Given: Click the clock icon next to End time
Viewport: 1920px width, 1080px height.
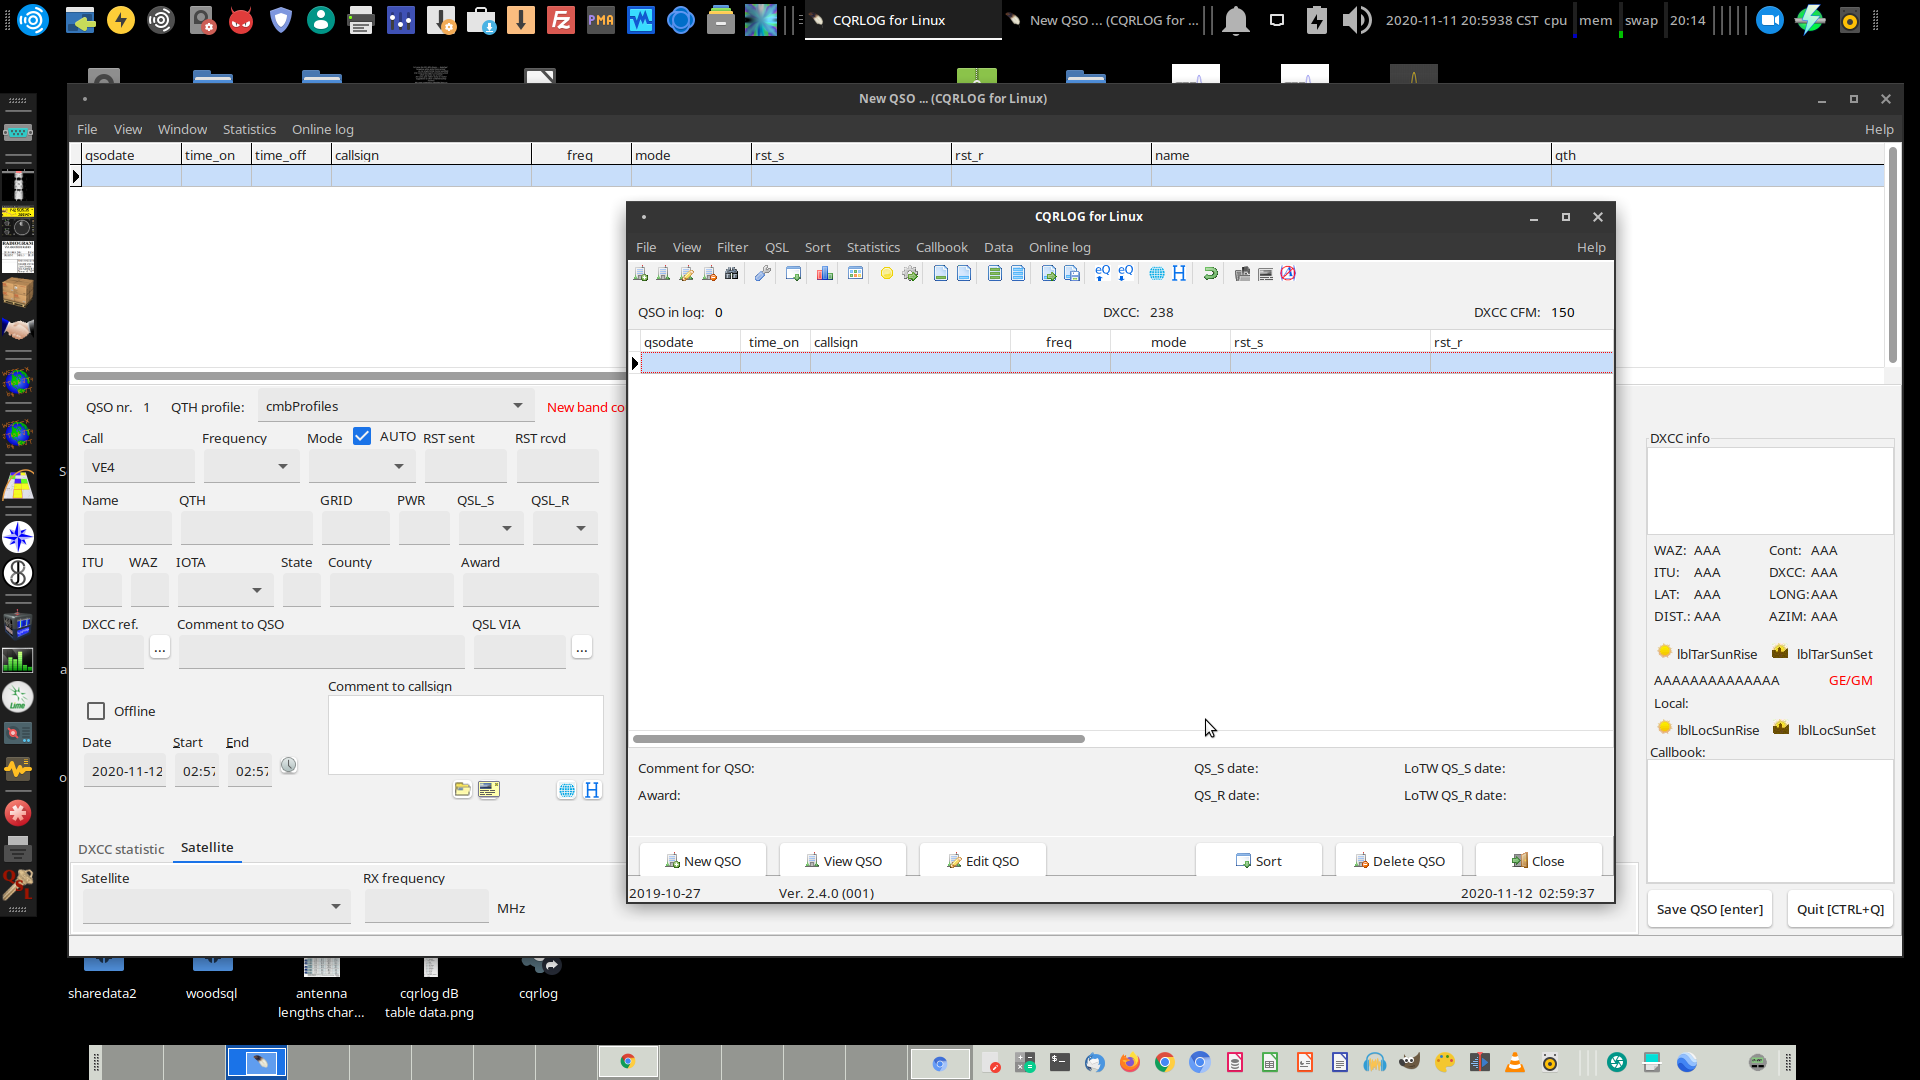Looking at the screenshot, I should [289, 765].
